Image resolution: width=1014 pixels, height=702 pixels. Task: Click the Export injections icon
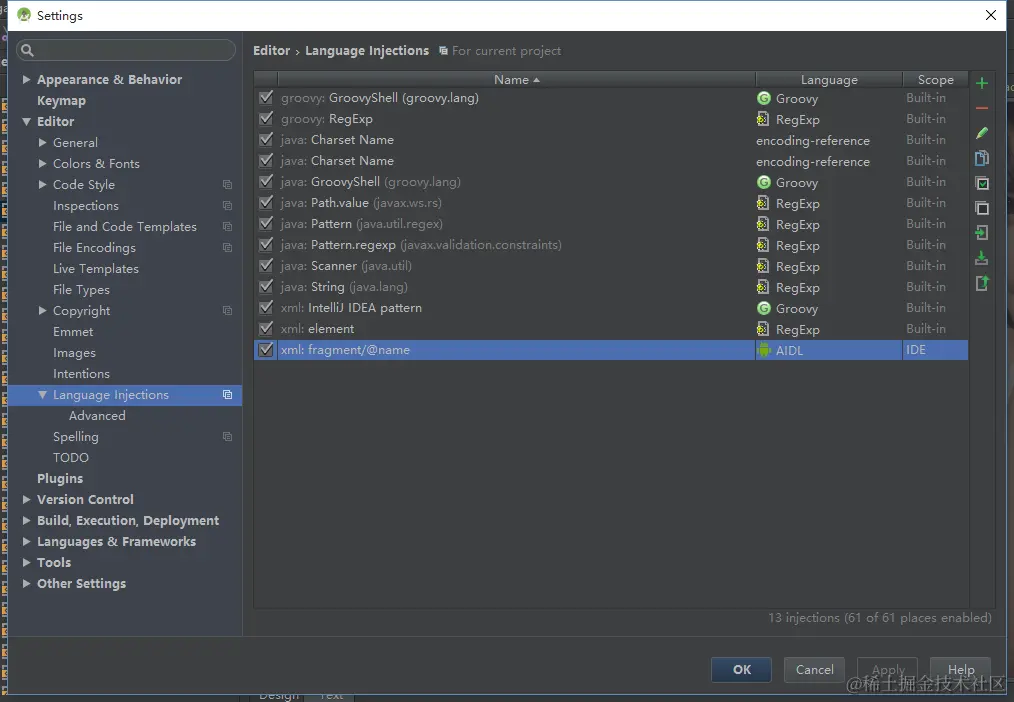[x=982, y=283]
